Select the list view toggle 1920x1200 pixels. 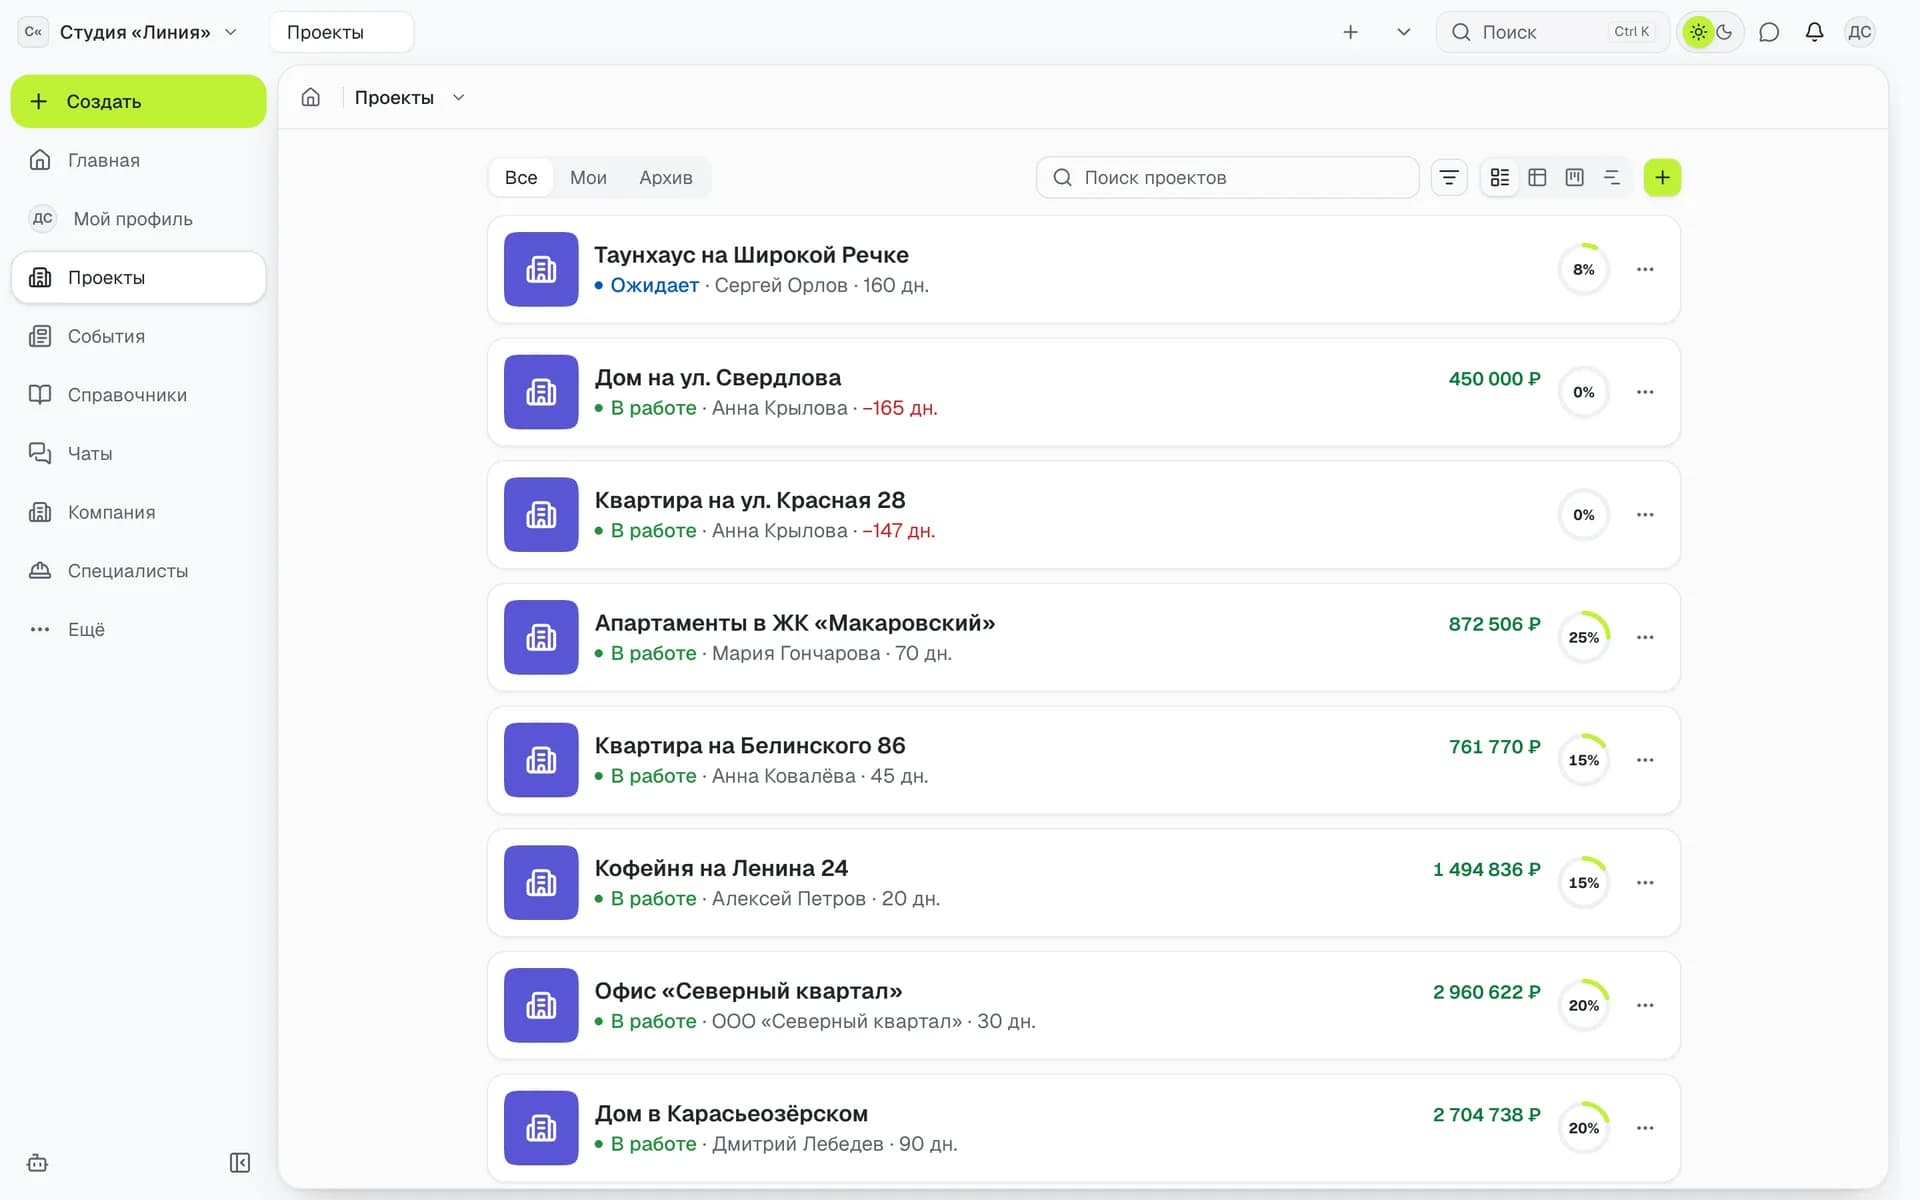click(x=1500, y=178)
